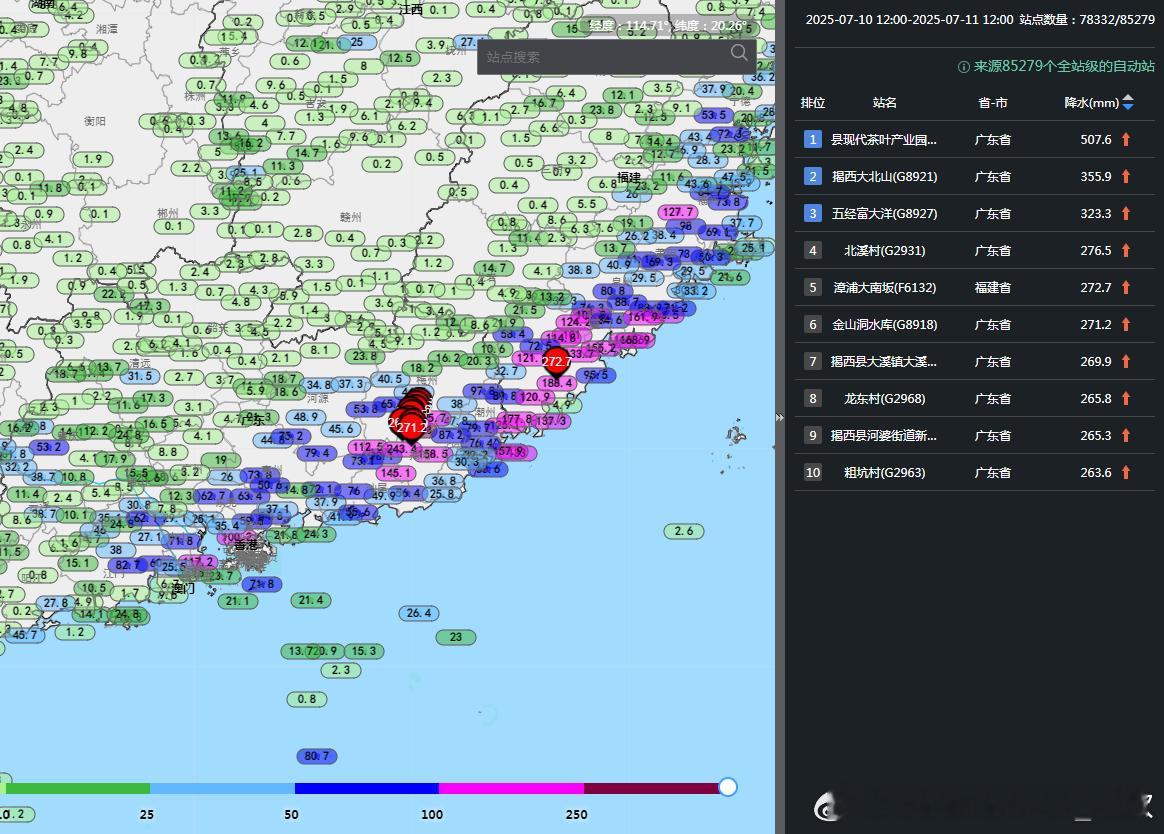Click the 145.1 magenta station label
The height and width of the screenshot is (834, 1164).
[394, 472]
